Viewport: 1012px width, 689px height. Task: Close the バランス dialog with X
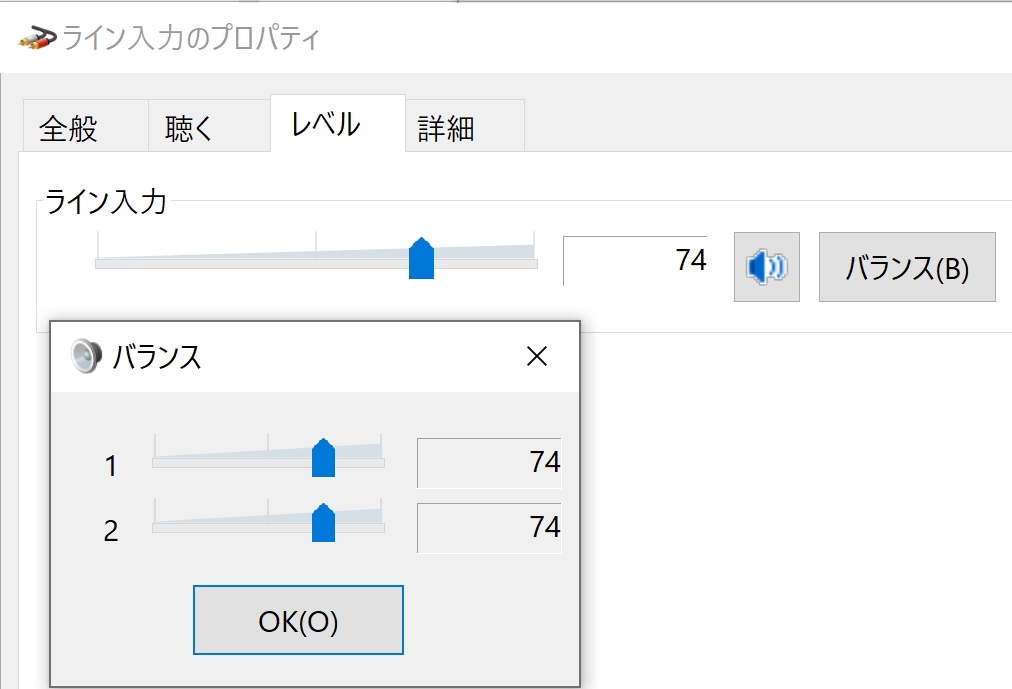(x=537, y=356)
